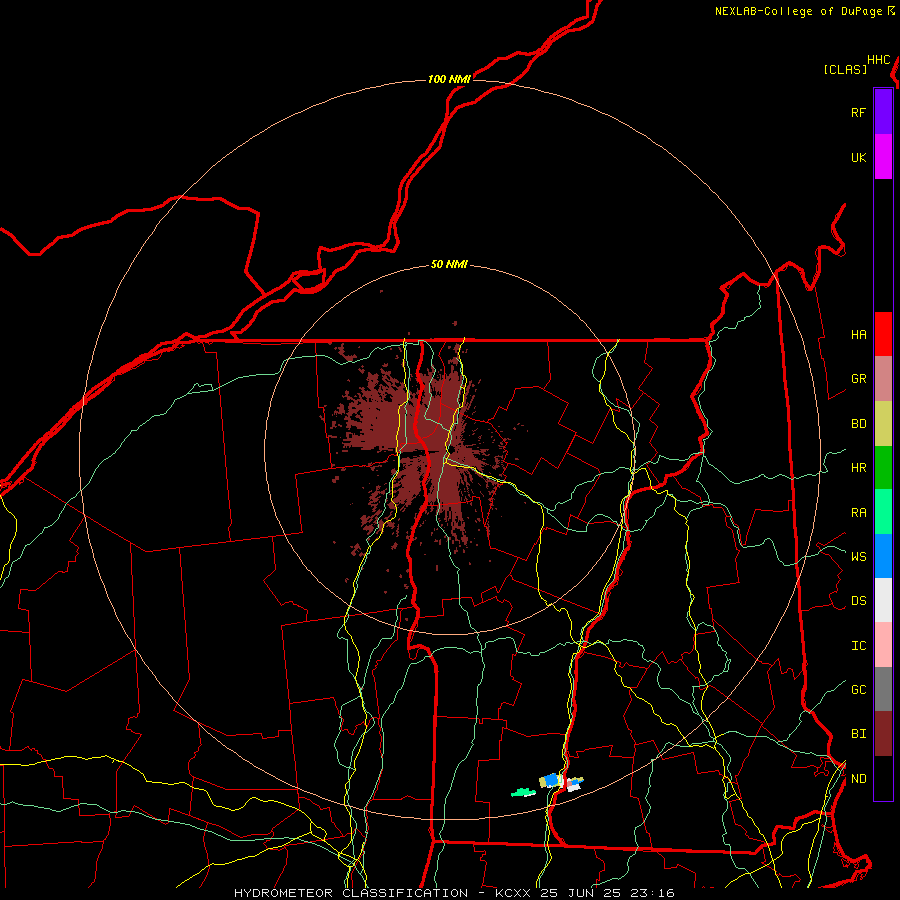The image size is (900, 900).
Task: Click the mint green RA legend swatch
Action: coord(883,512)
